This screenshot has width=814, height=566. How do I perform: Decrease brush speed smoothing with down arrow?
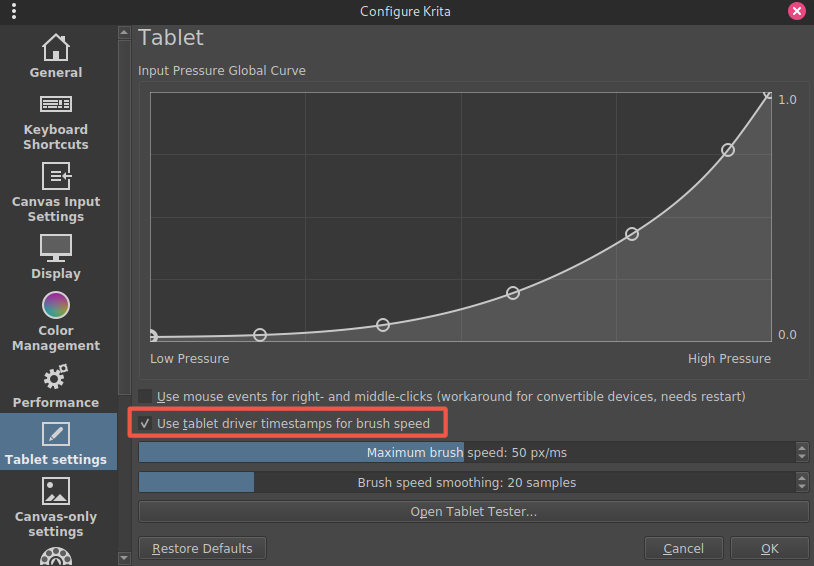click(x=802, y=487)
